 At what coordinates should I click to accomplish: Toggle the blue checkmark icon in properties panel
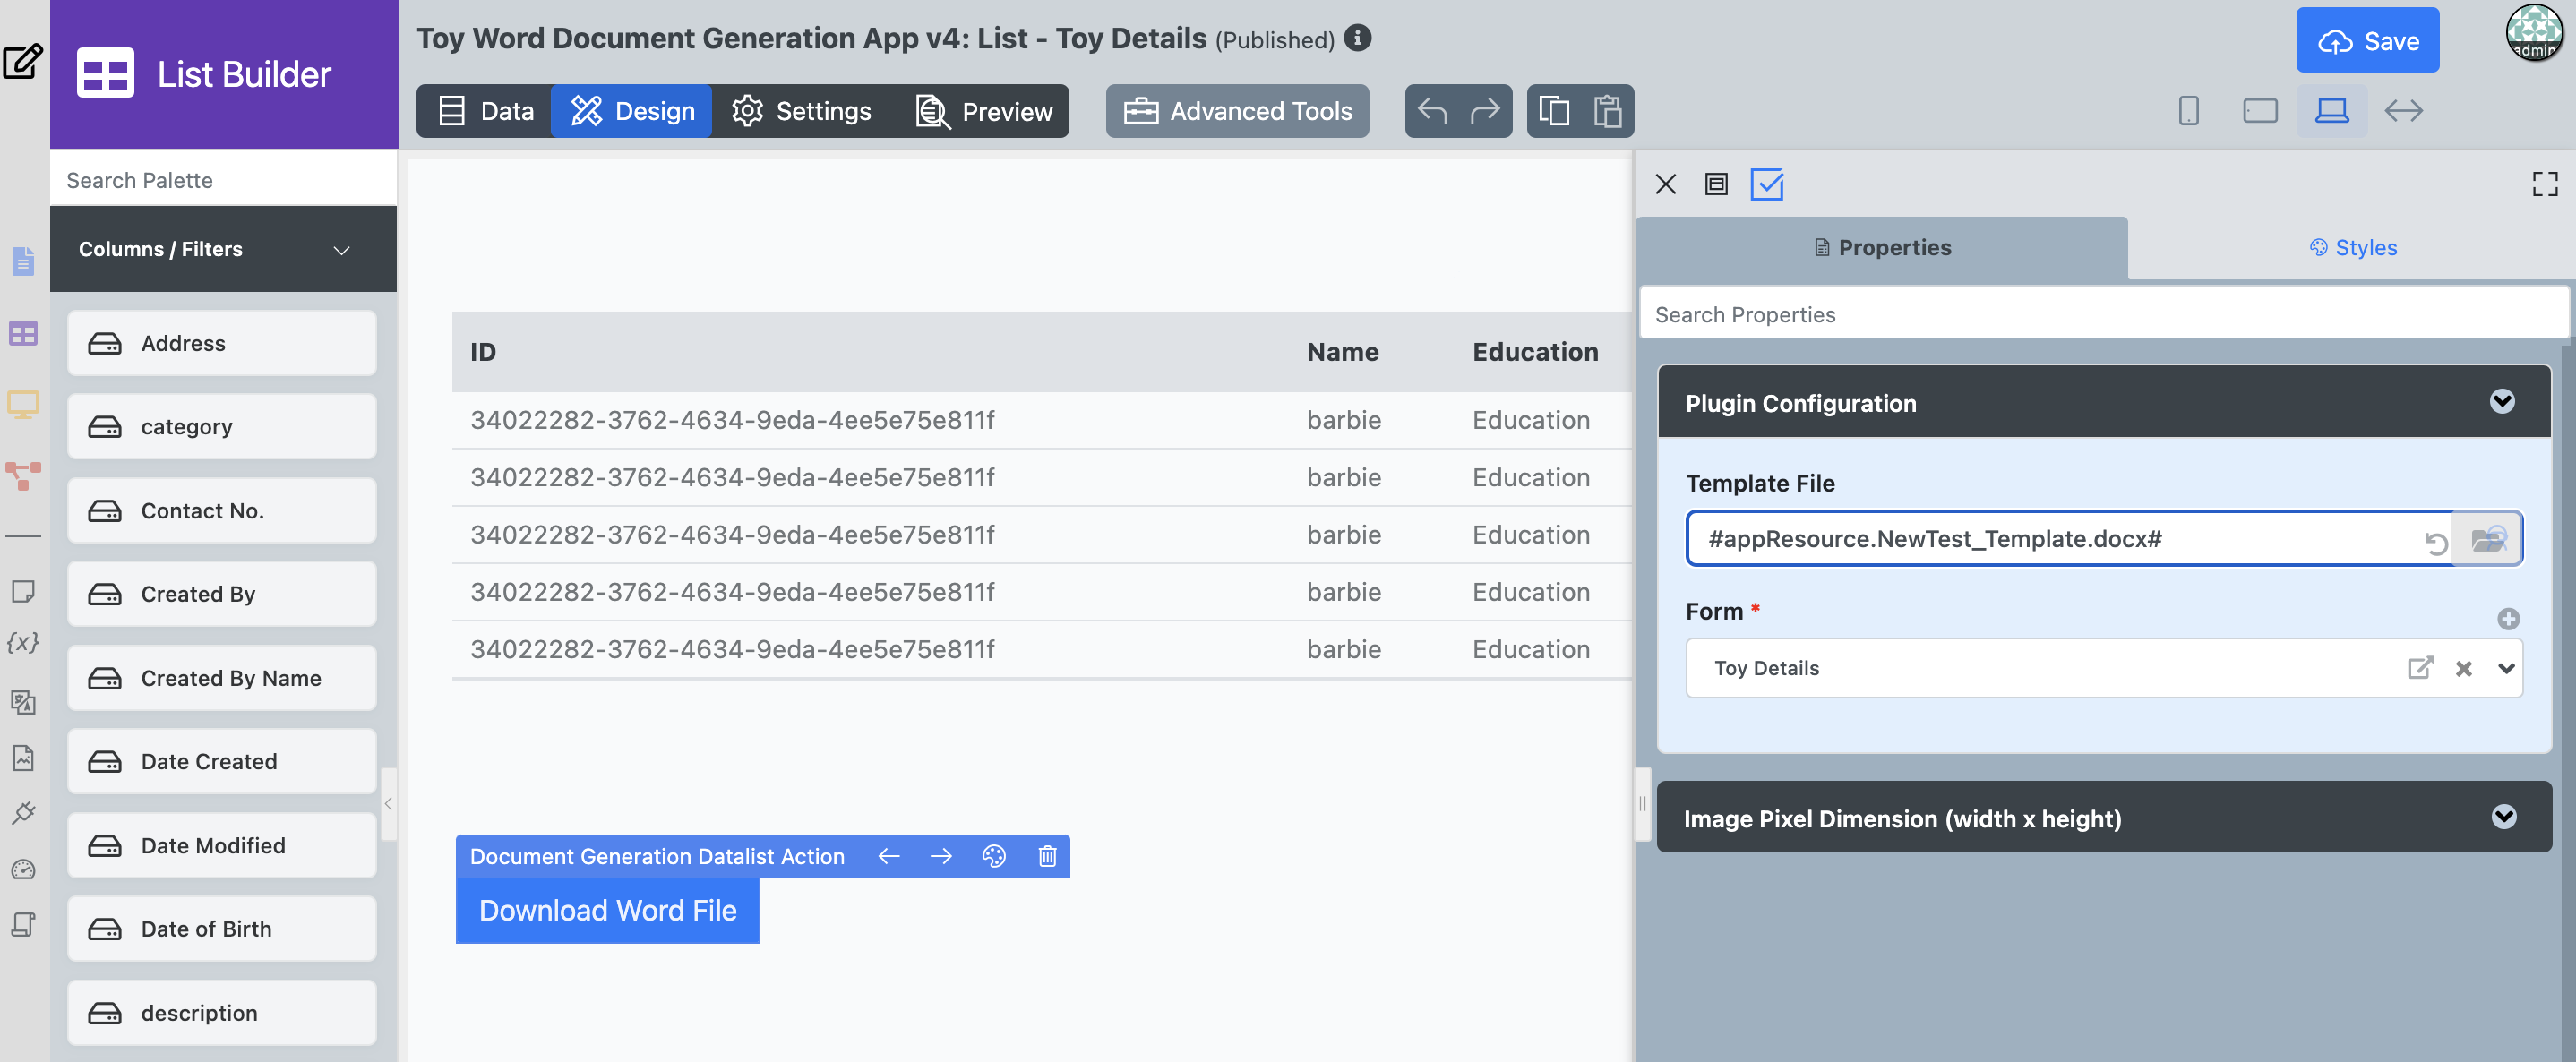(x=1766, y=184)
